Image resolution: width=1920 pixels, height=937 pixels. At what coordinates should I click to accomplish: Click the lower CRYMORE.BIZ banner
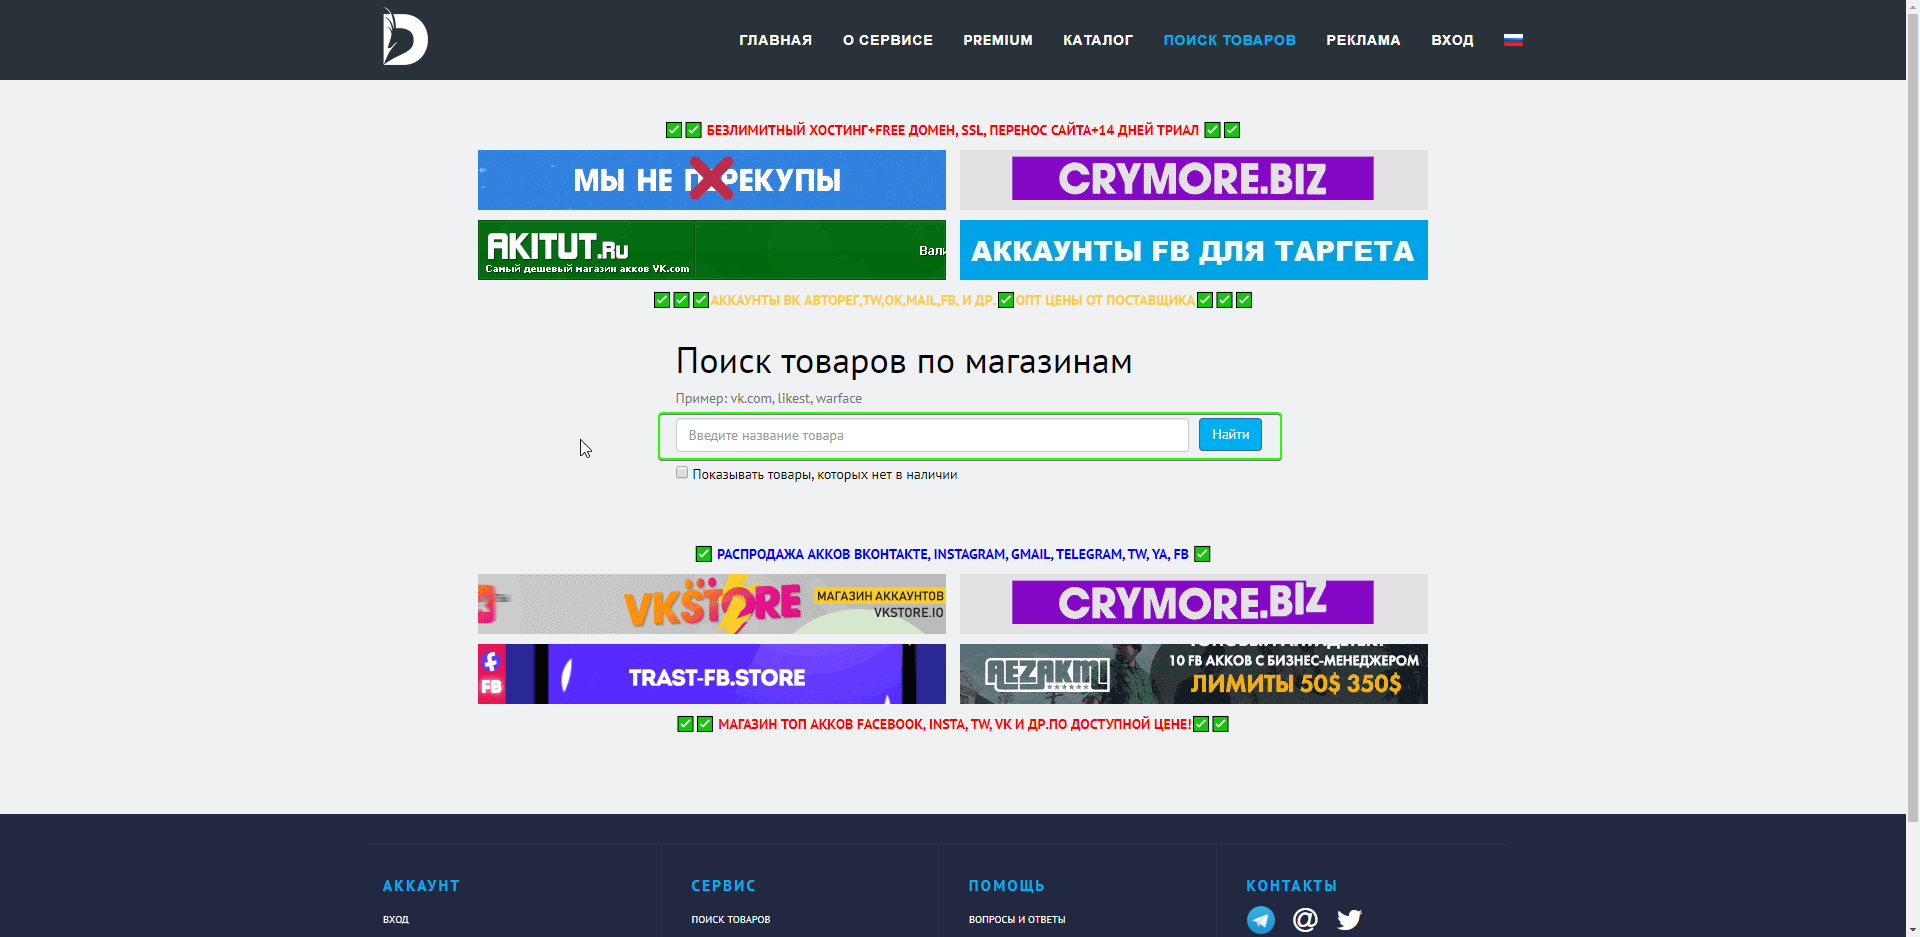point(1194,604)
